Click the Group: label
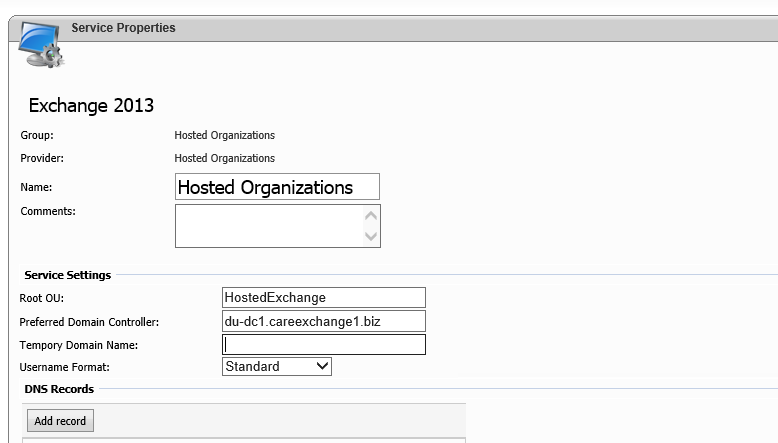This screenshot has width=778, height=443. [37, 135]
